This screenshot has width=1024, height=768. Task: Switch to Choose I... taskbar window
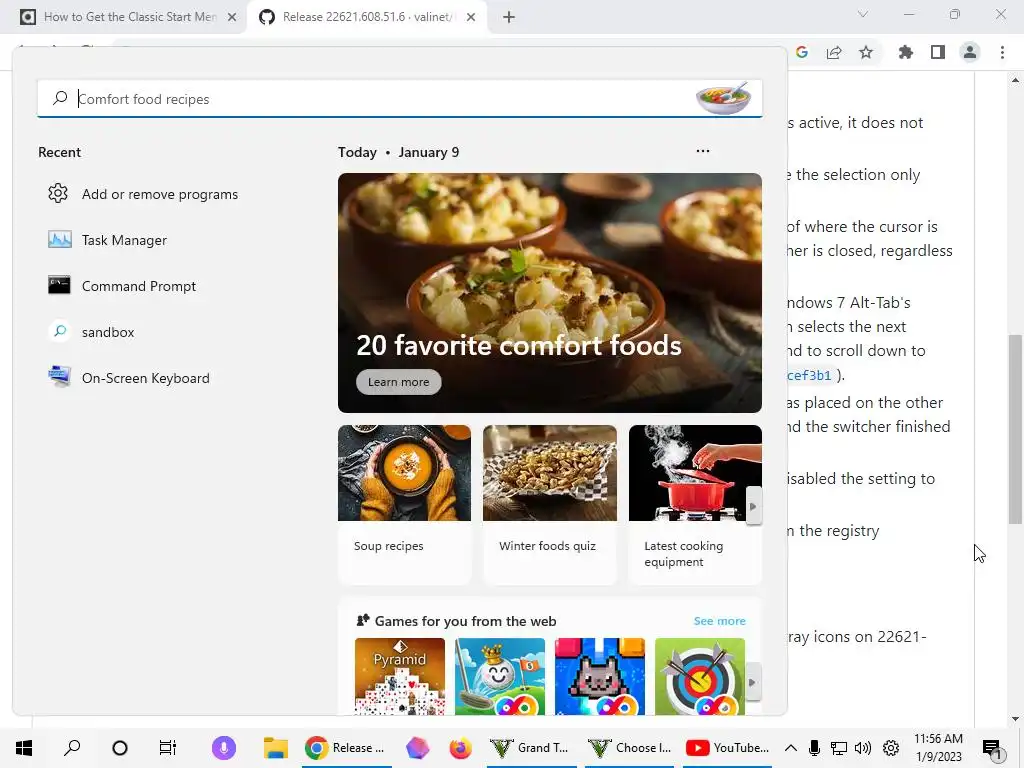pos(630,748)
